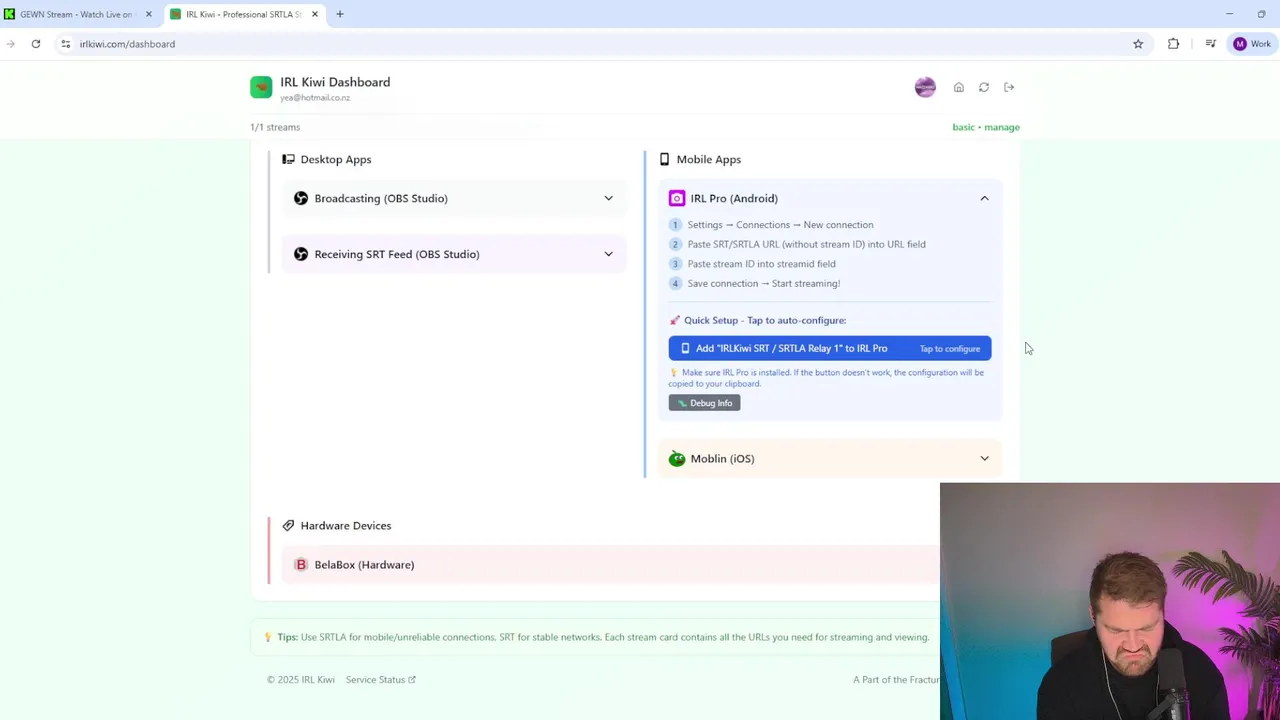Click step Settings → Connections → New connection

click(x=780, y=225)
